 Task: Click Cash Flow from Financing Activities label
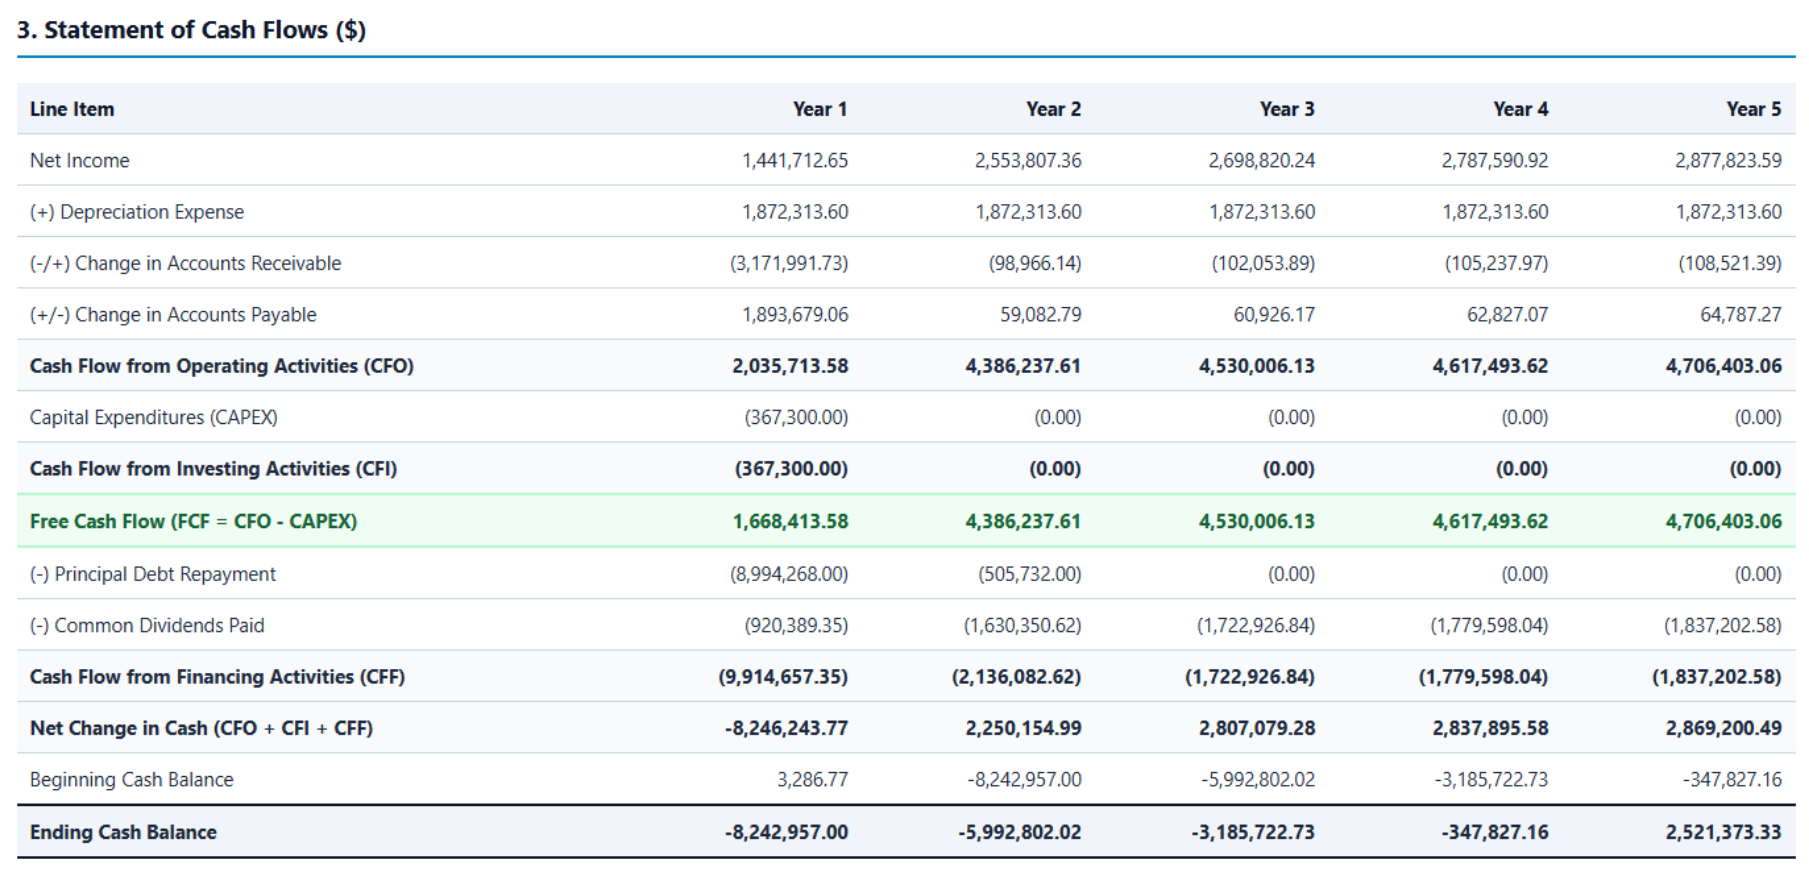click(x=217, y=677)
